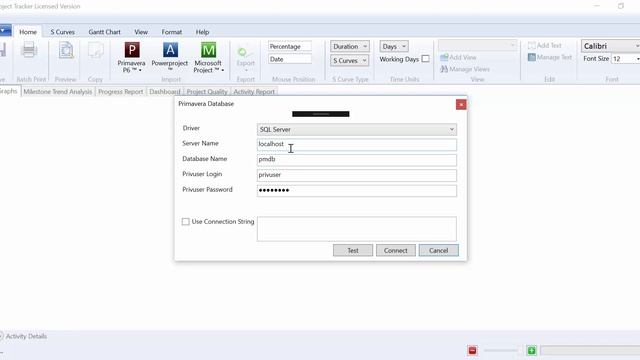
Task: Open the S Curves type dropdown
Action: click(x=349, y=60)
